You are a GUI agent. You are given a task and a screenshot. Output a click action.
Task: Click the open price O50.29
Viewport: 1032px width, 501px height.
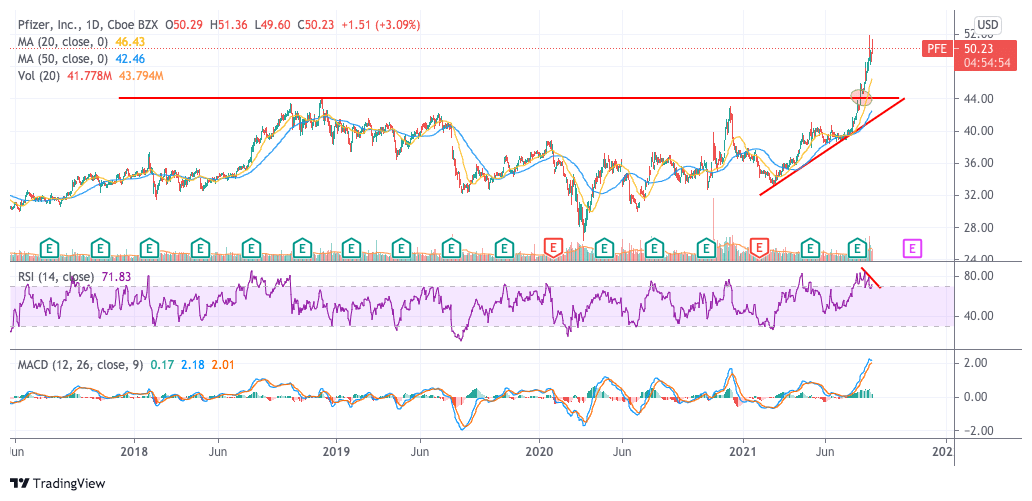point(185,25)
